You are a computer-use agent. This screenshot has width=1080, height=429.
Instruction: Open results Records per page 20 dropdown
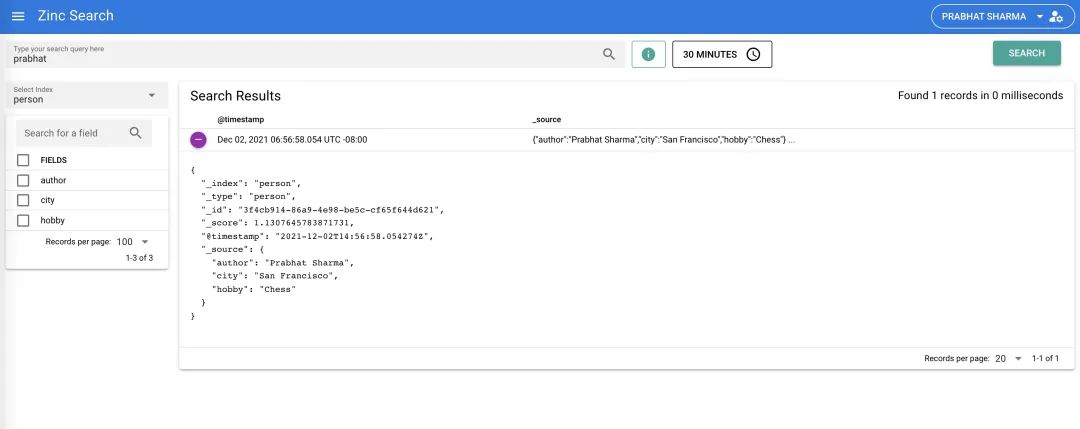point(1009,359)
